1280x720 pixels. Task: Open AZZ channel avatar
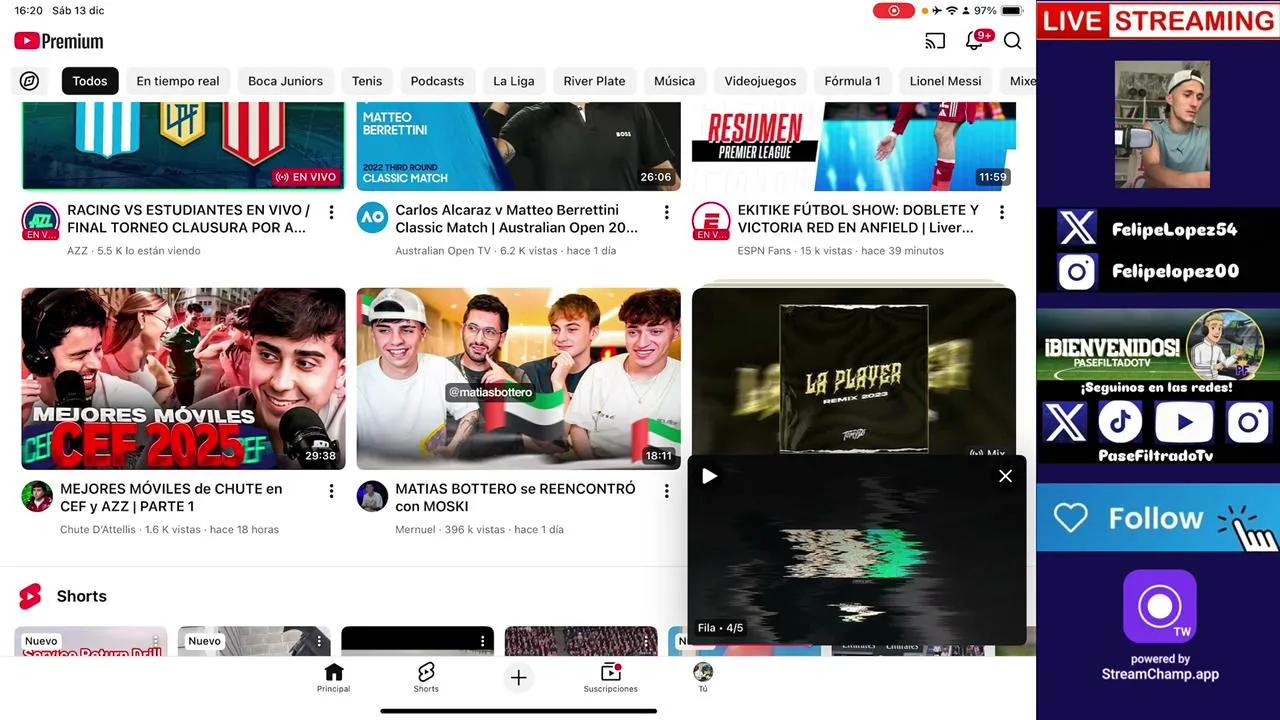coord(40,221)
